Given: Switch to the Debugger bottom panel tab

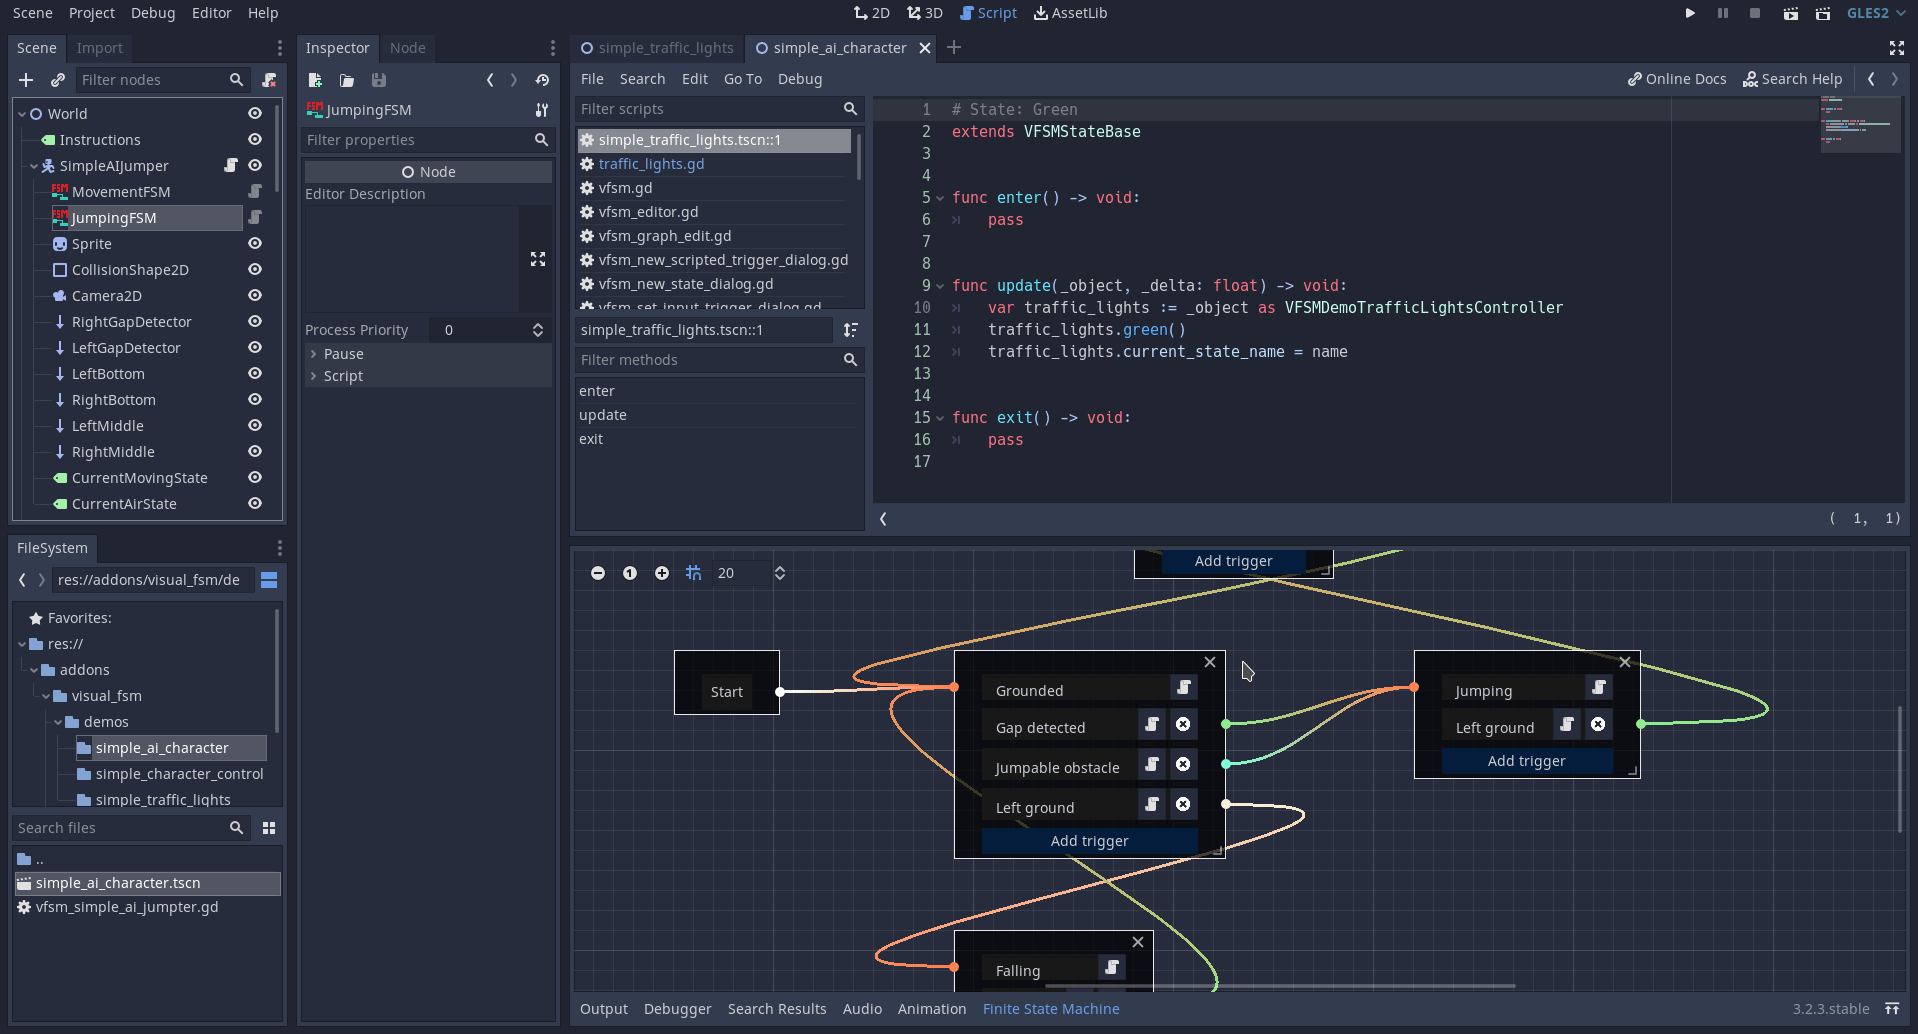Looking at the screenshot, I should pyautogui.click(x=677, y=1009).
